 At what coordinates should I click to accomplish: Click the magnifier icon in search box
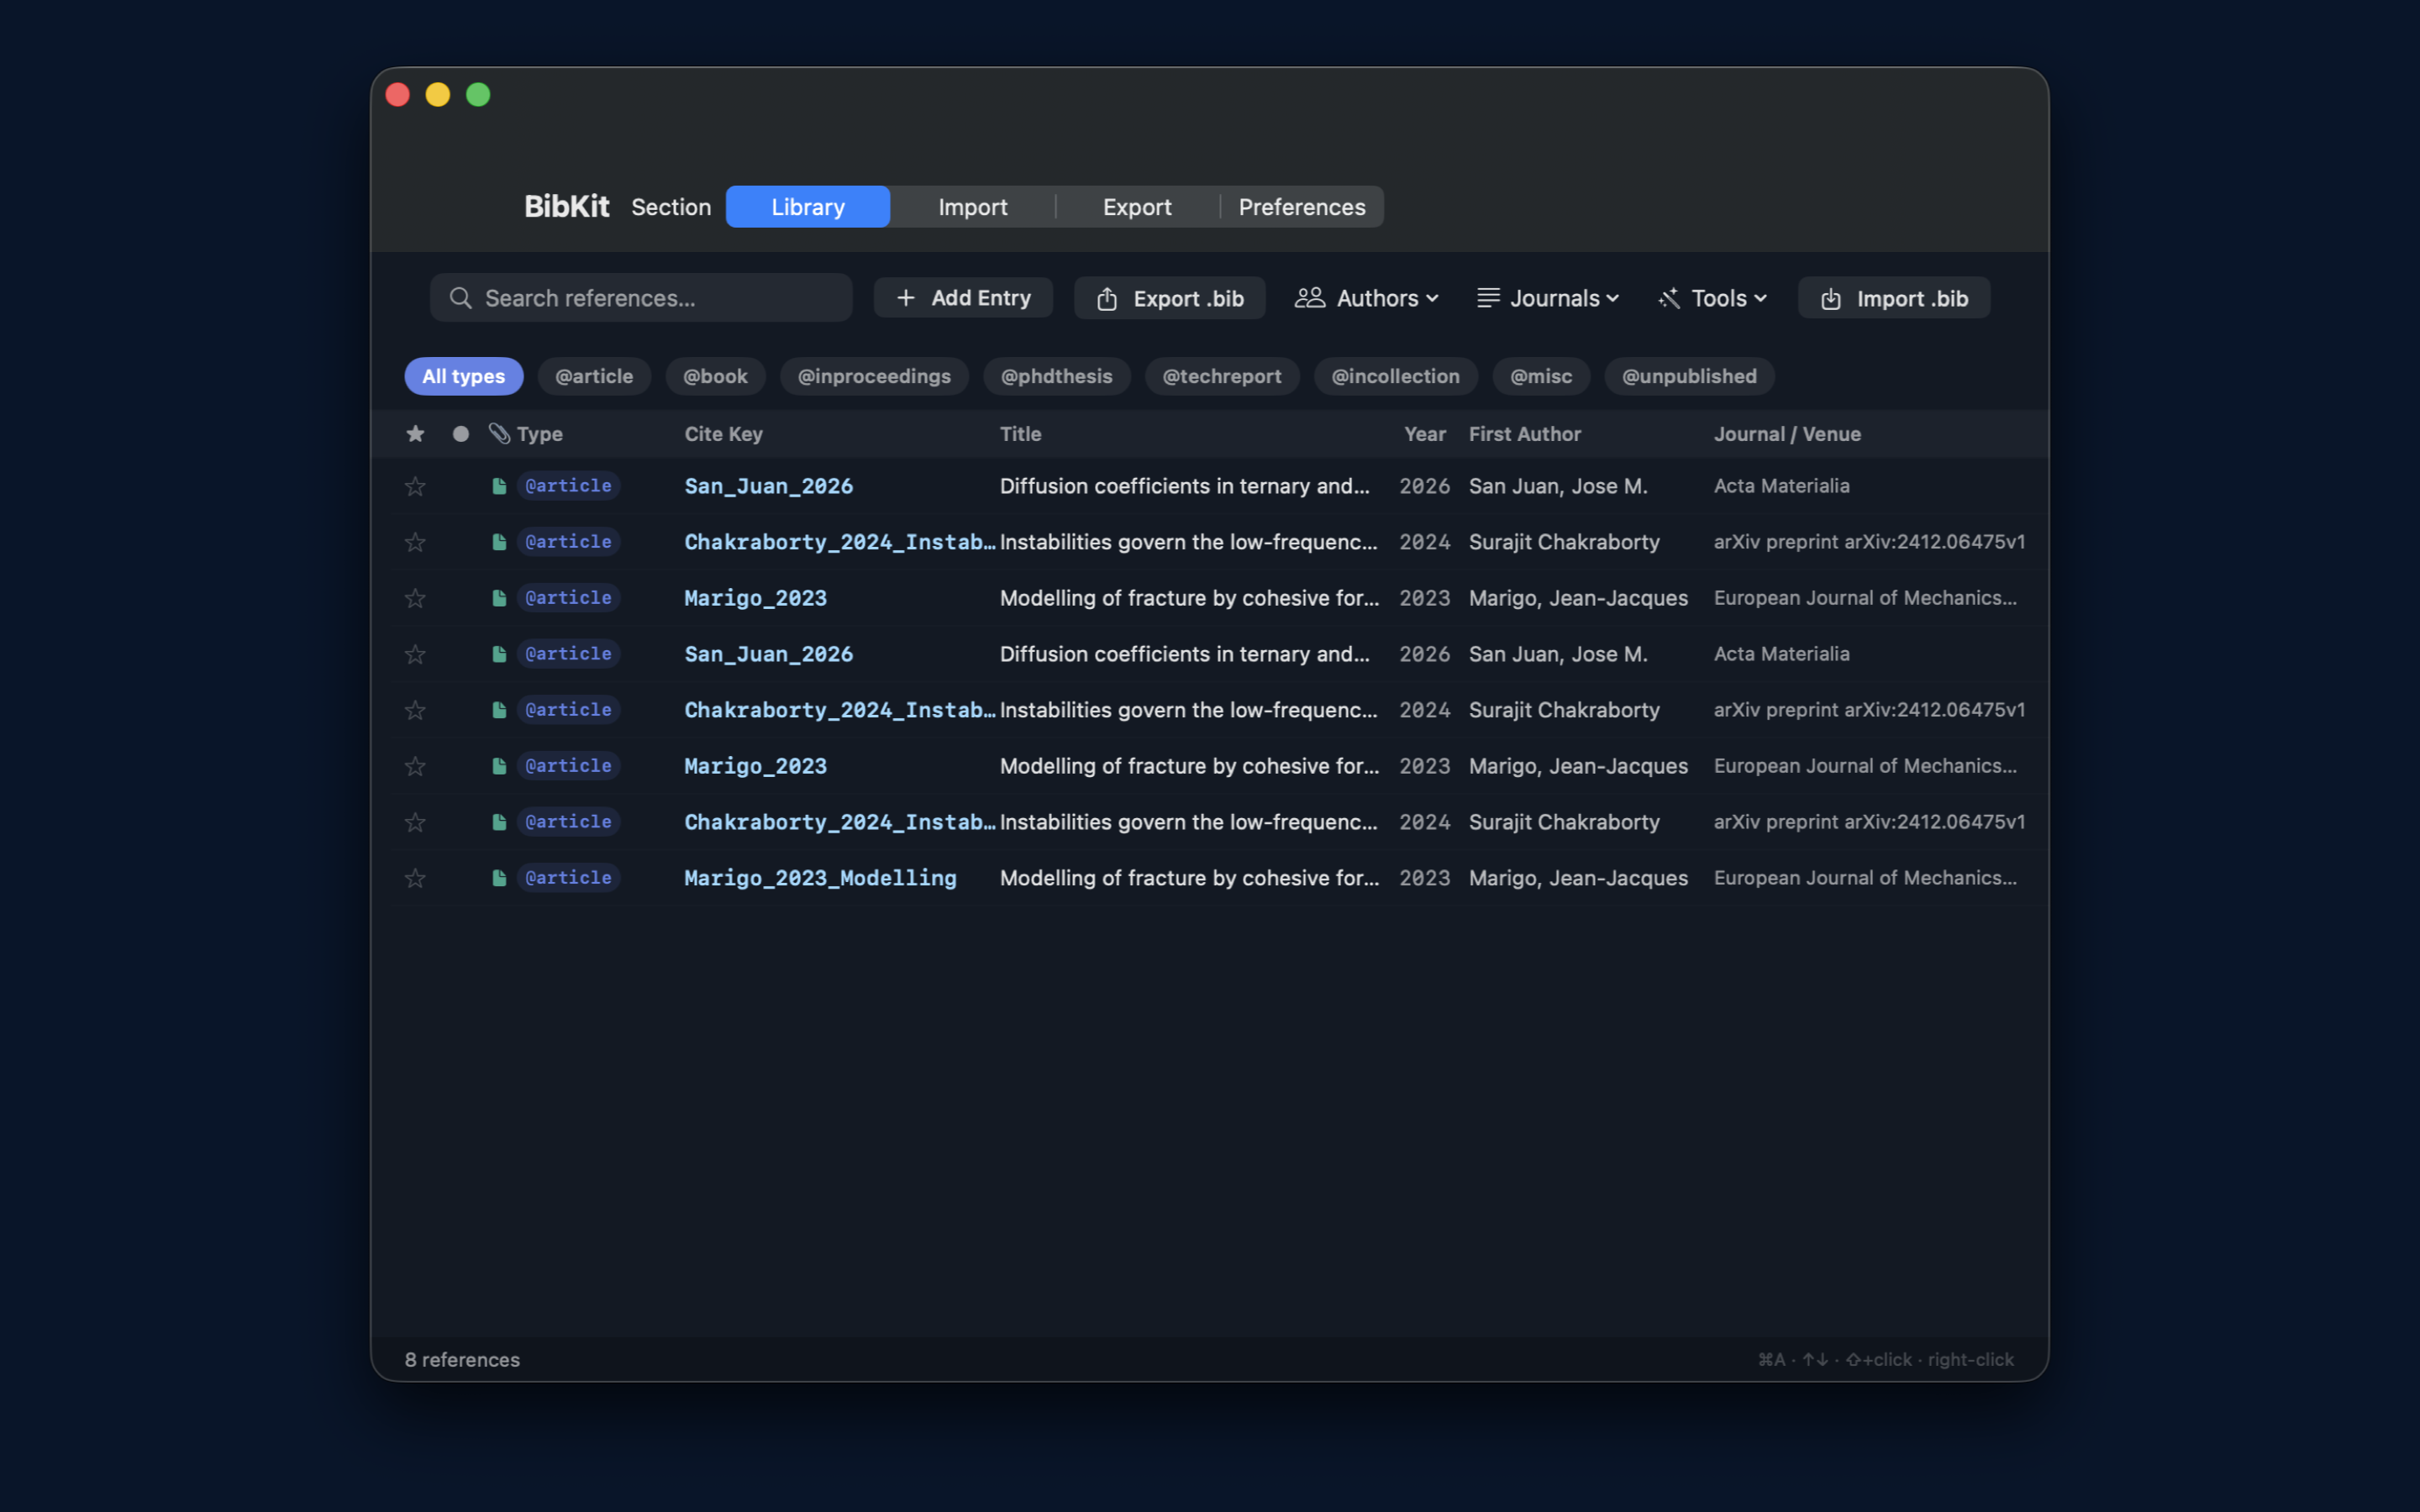pyautogui.click(x=460, y=298)
